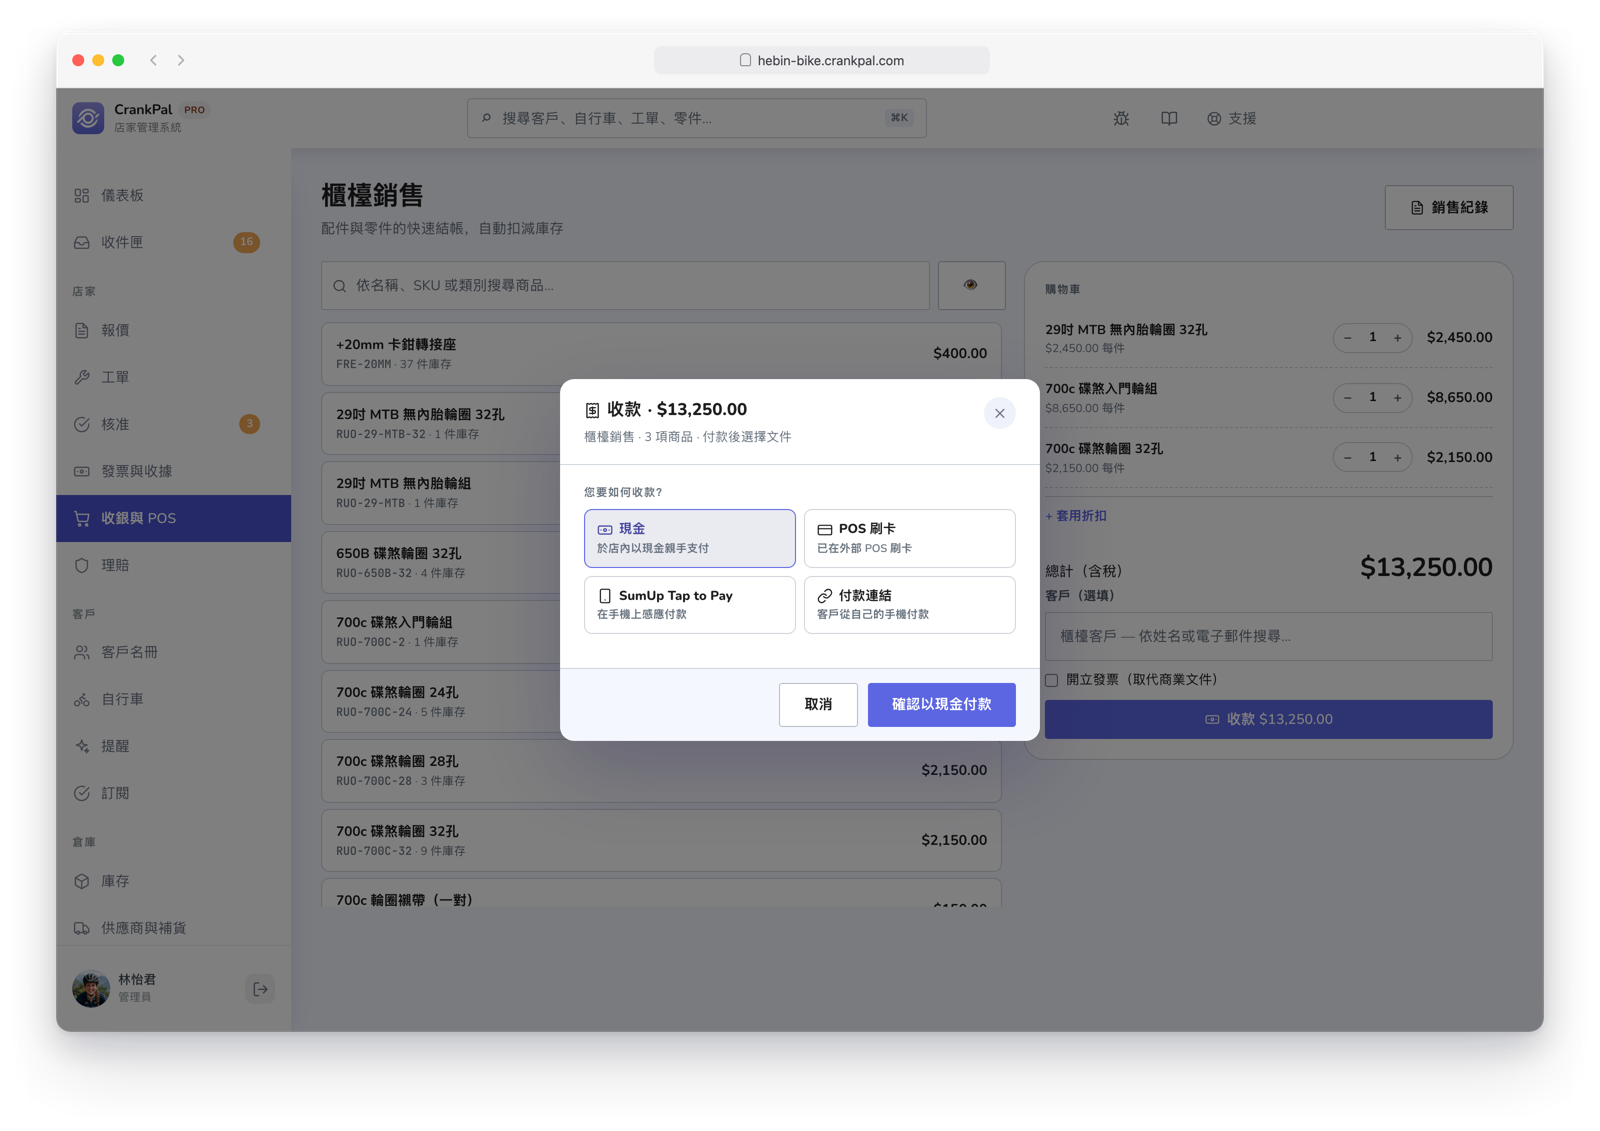Add 700c 碟煞輪圈 28孔 product

click(661, 770)
